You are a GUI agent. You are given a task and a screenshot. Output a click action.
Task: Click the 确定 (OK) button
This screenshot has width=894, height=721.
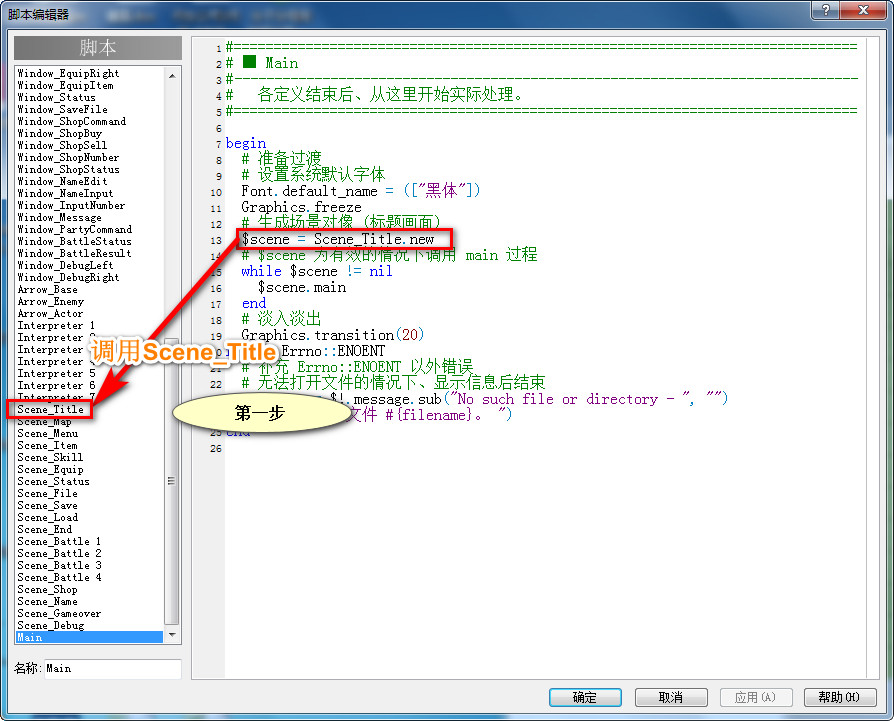click(x=585, y=697)
